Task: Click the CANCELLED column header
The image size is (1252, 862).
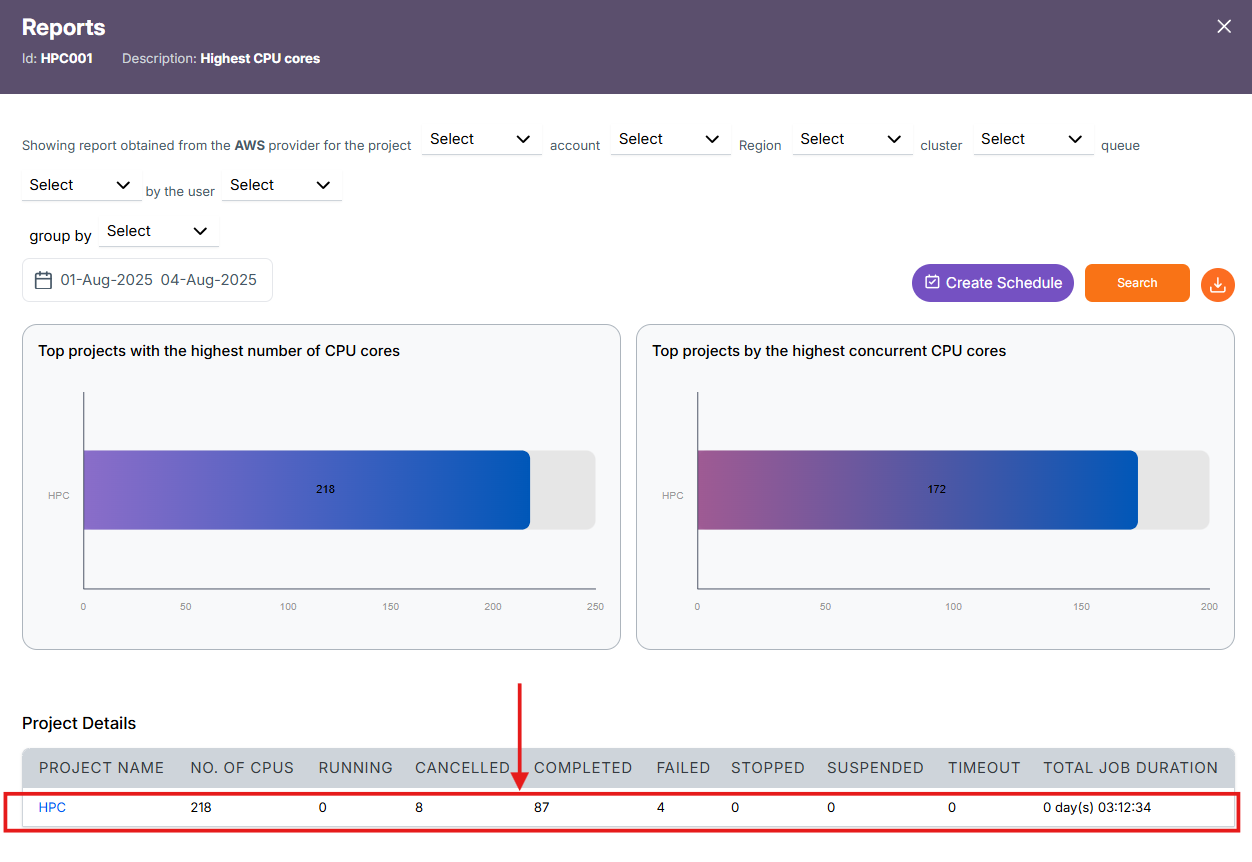Action: click(462, 768)
